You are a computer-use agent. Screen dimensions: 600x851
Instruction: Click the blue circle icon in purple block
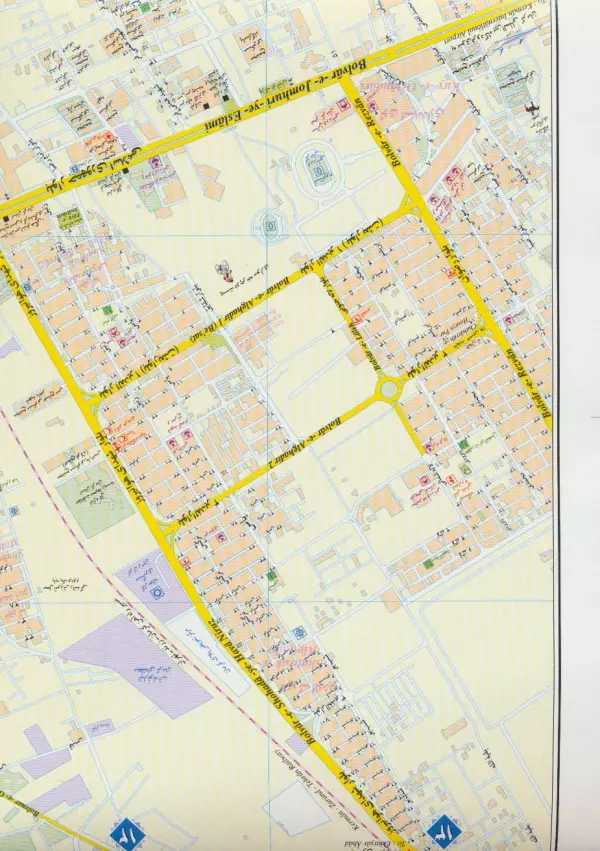[159, 592]
